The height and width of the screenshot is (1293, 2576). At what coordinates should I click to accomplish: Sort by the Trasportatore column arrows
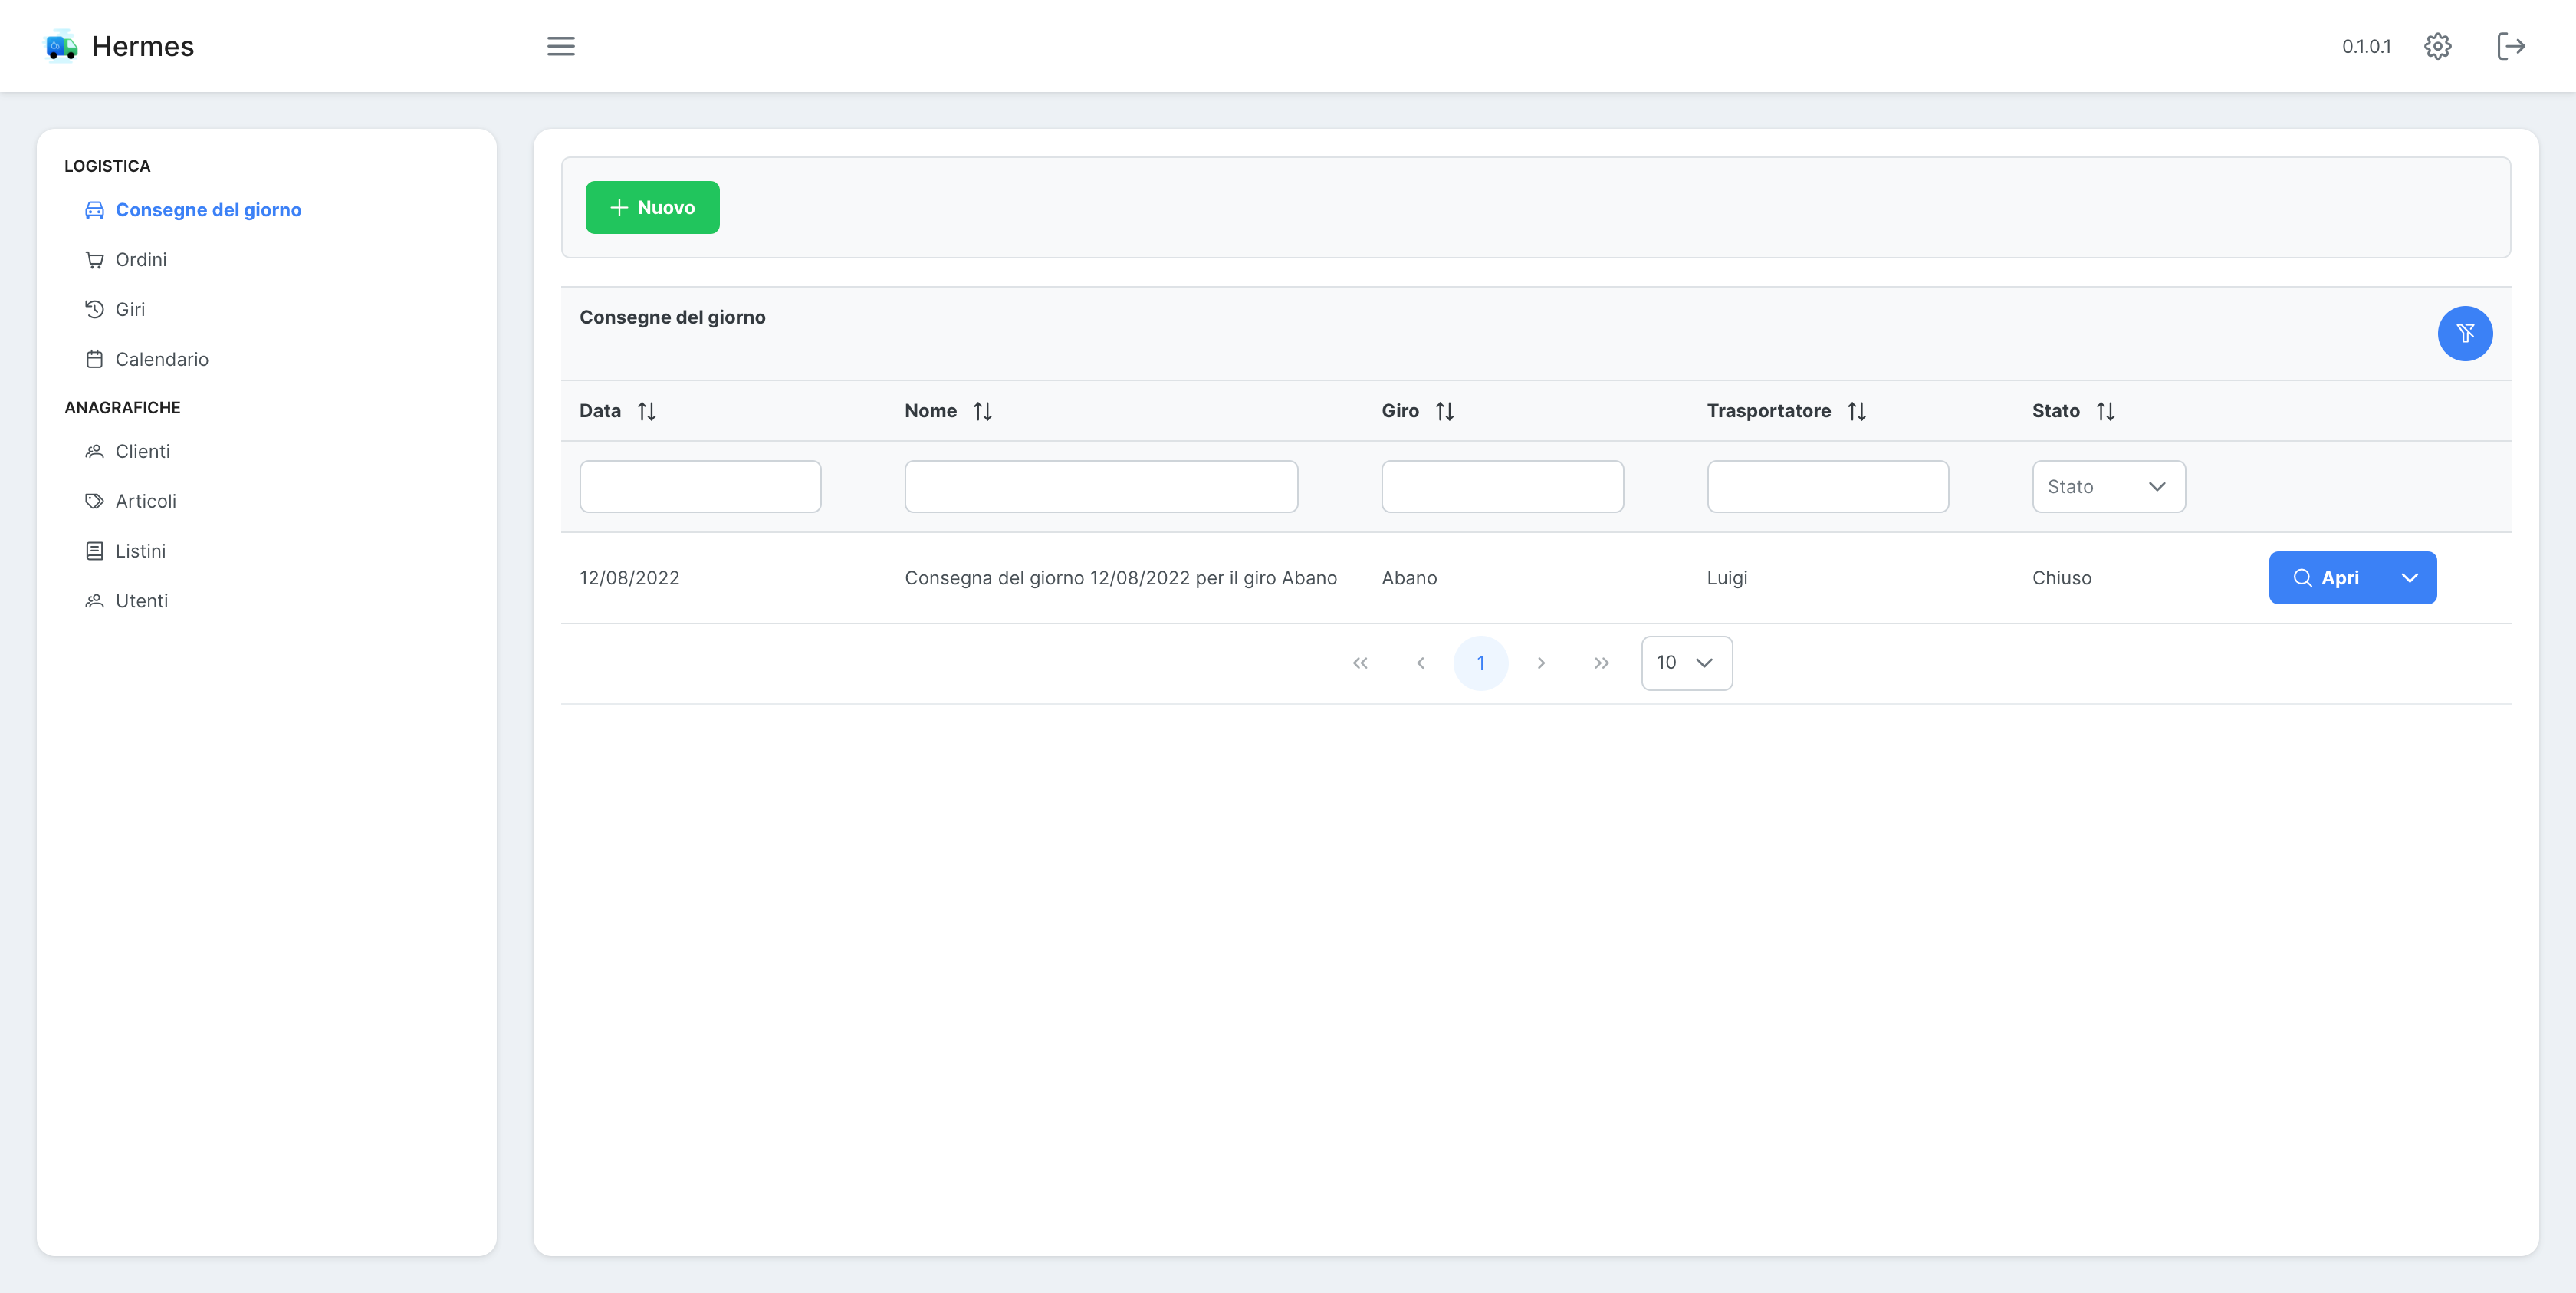point(1856,411)
